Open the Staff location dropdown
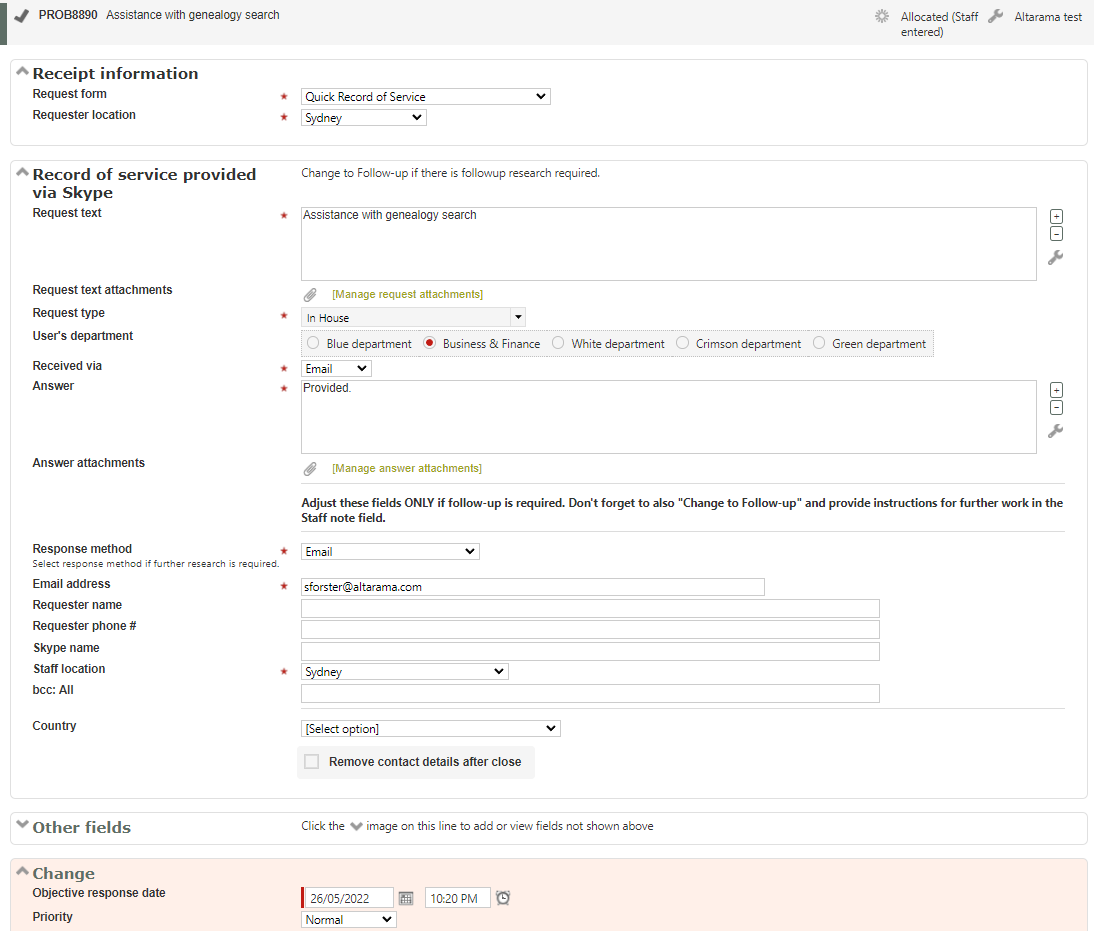1094x931 pixels. (405, 671)
